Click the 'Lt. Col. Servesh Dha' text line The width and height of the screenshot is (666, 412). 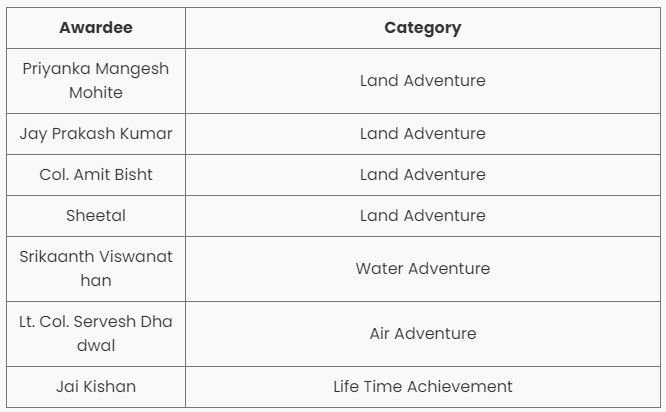96,322
